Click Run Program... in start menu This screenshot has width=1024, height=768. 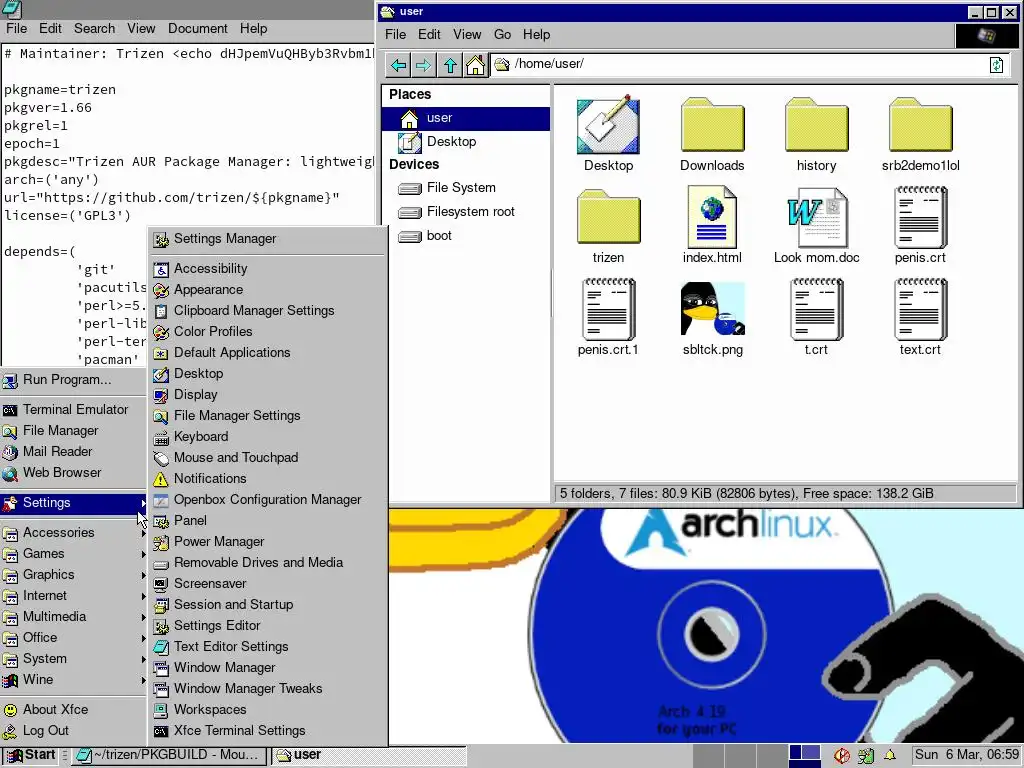(74, 380)
